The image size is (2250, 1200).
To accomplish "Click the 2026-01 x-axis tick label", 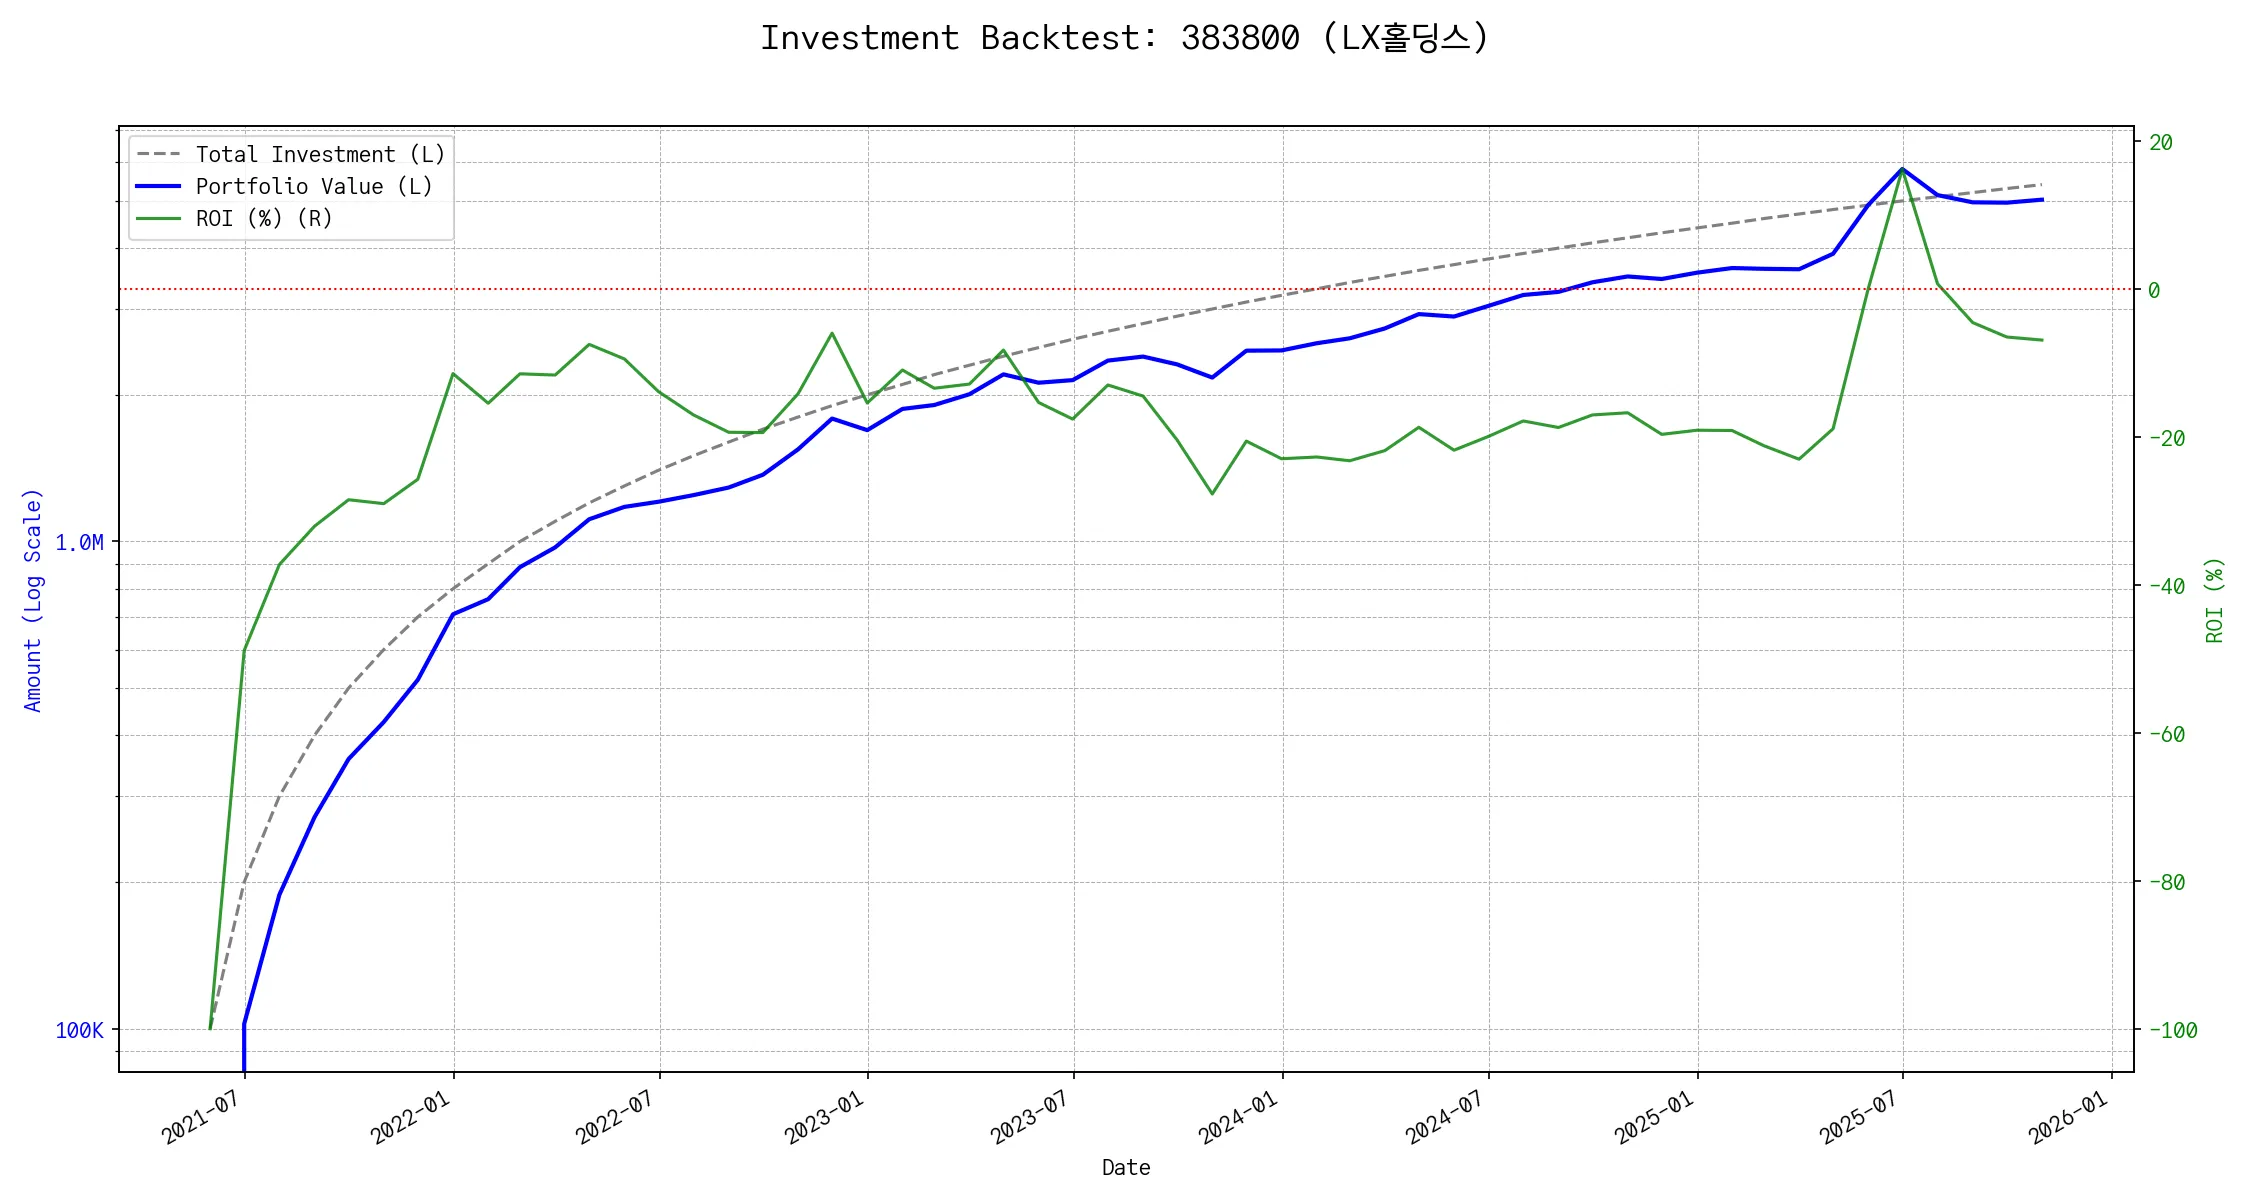I will point(2068,1118).
